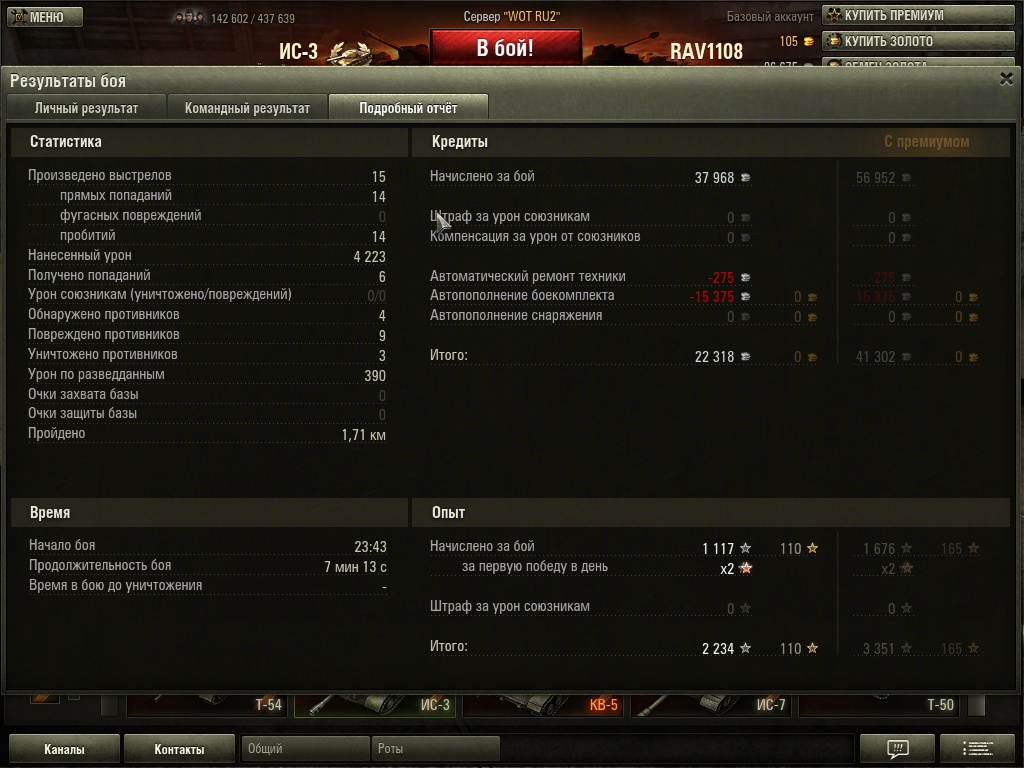Click the gold coins icon beside 105
The width and height of the screenshot is (1024, 768).
click(x=808, y=42)
